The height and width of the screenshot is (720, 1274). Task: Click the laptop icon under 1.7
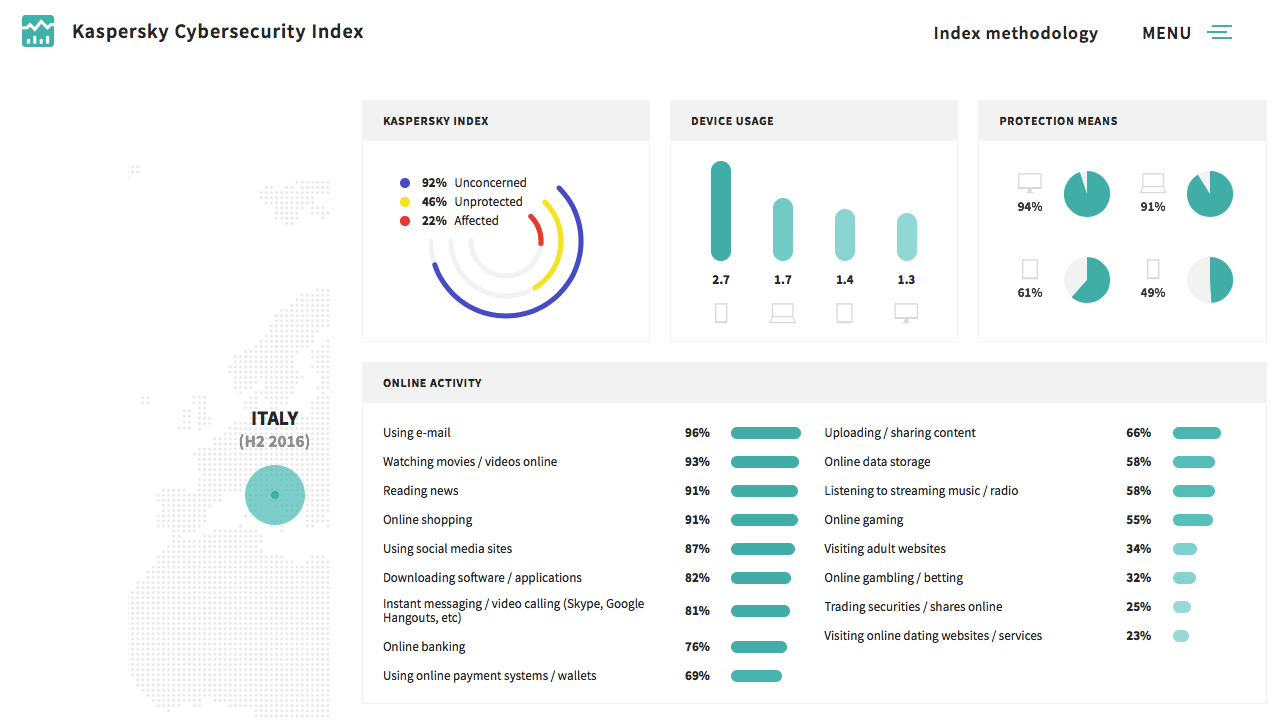783,314
